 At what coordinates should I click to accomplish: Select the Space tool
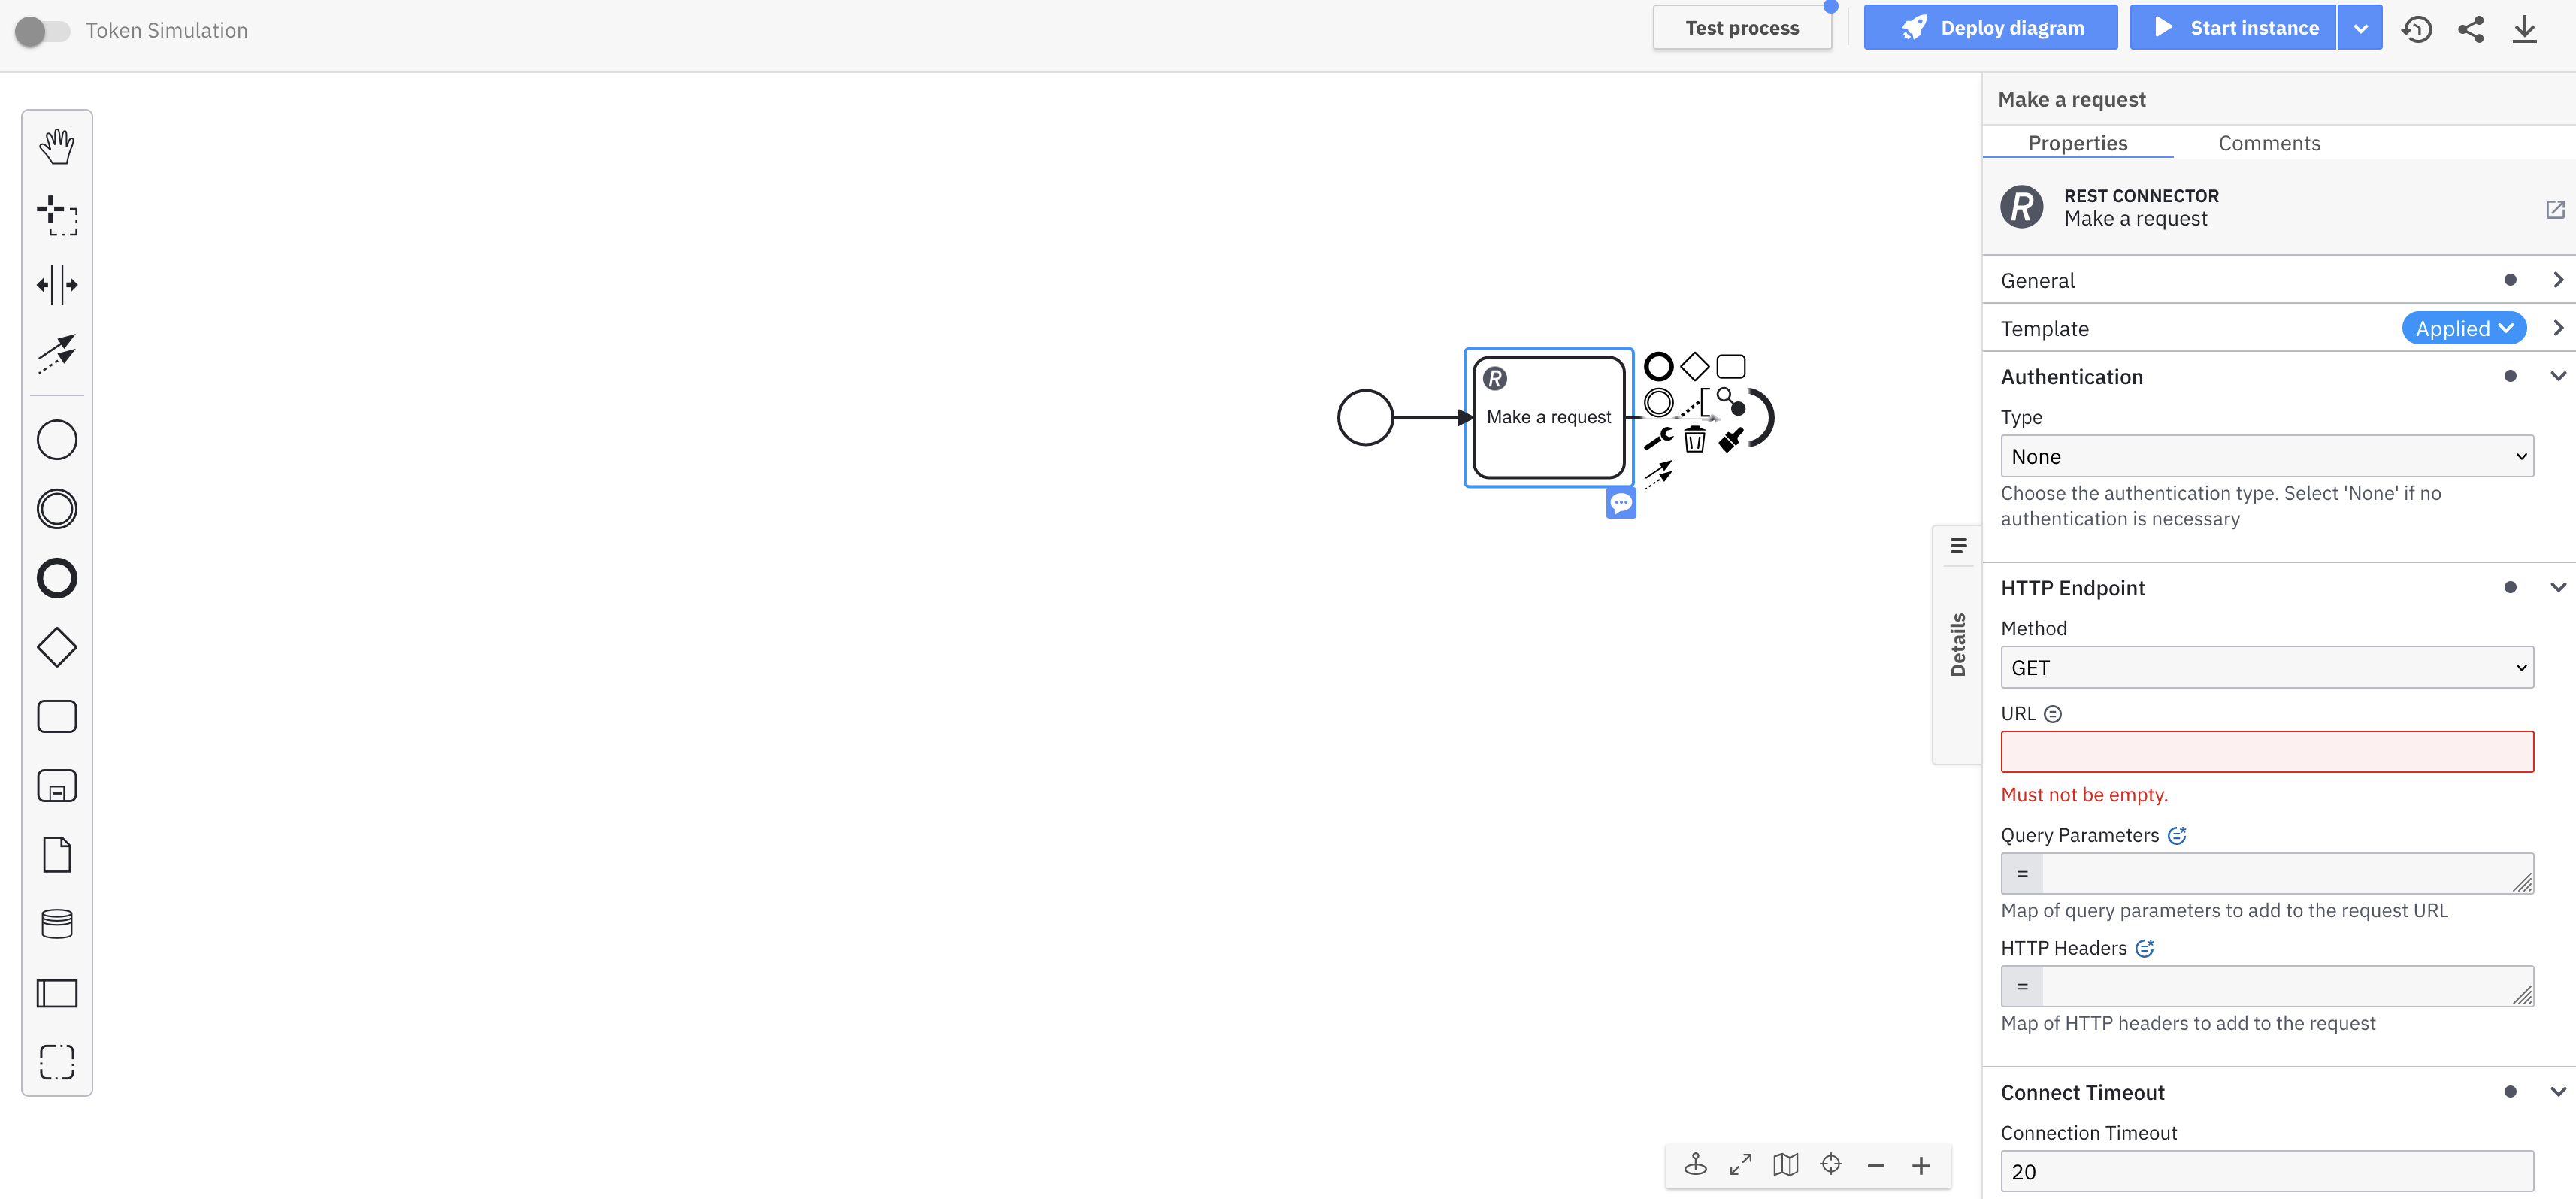[x=57, y=284]
